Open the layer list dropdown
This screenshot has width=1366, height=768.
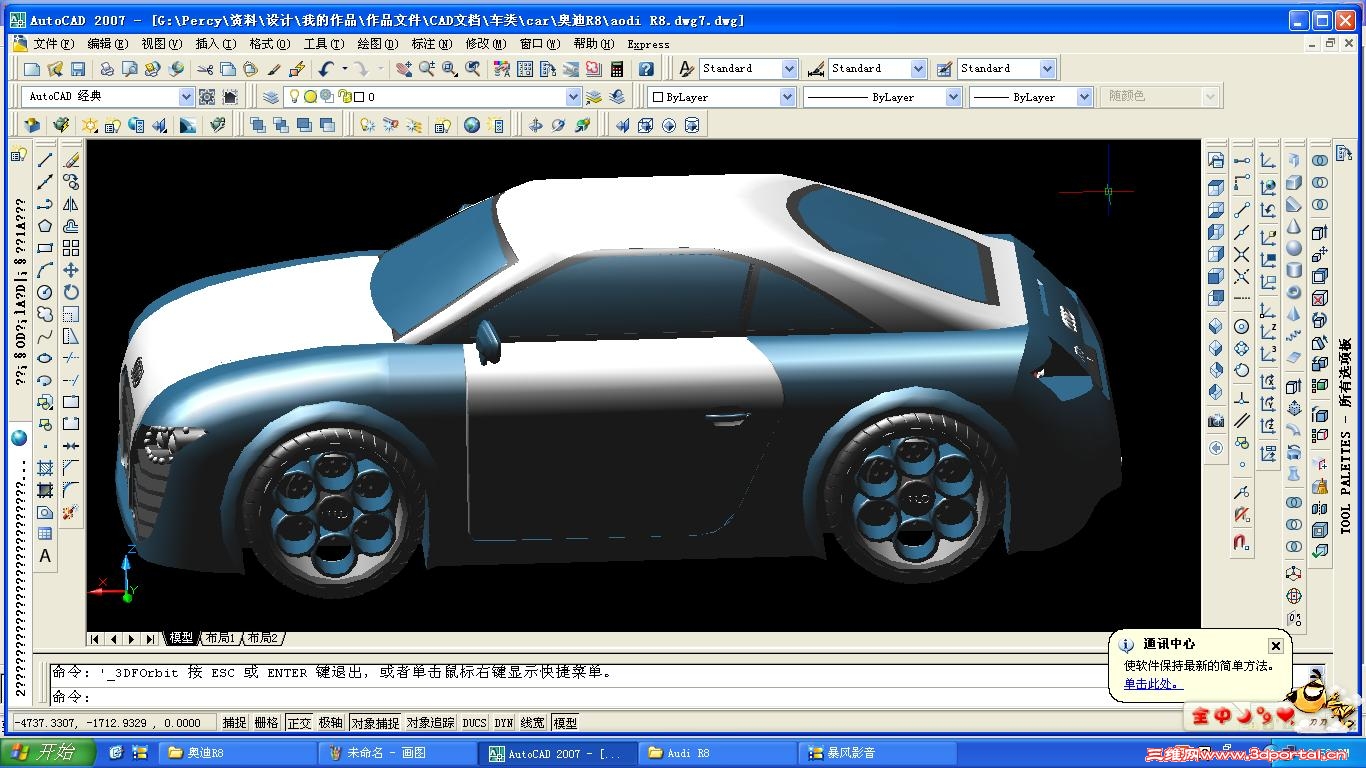tap(573, 97)
